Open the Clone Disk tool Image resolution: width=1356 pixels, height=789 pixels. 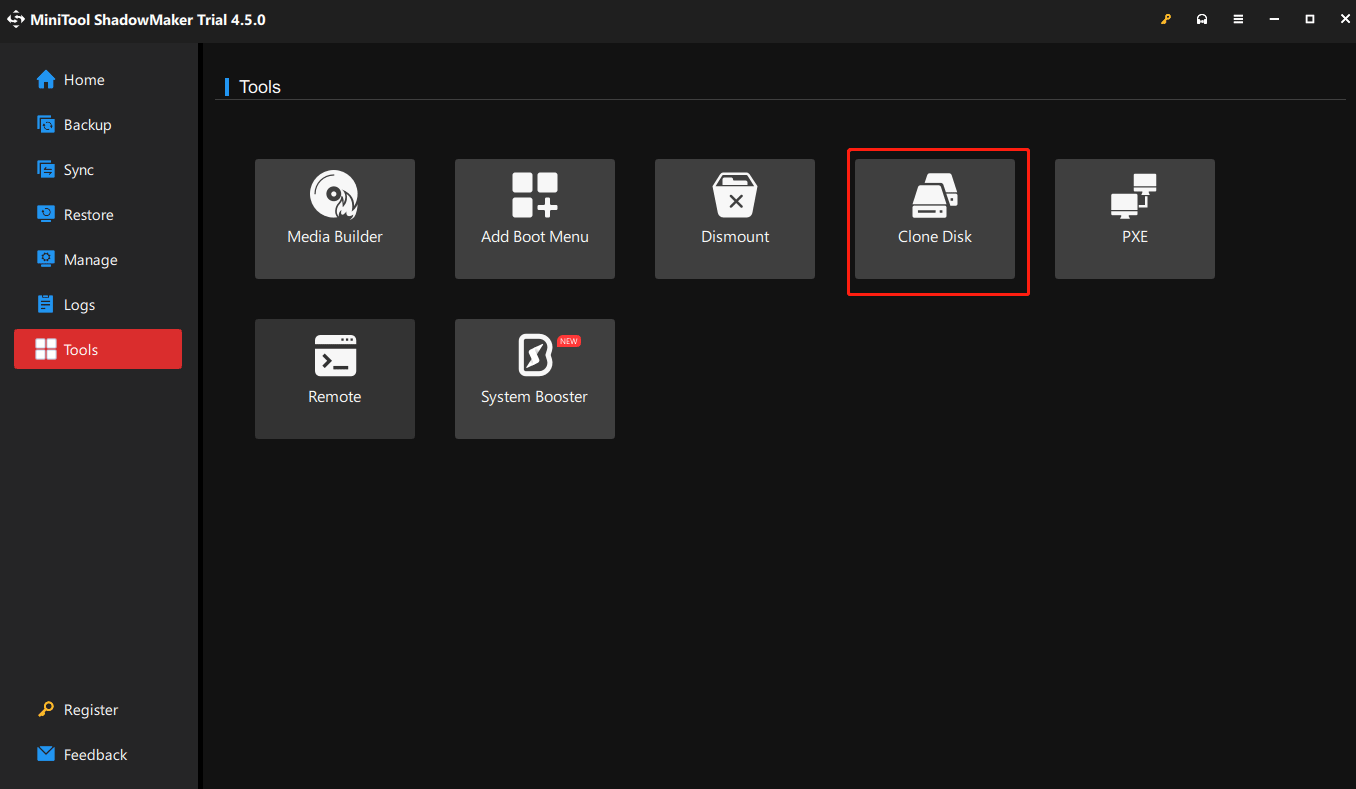coord(934,219)
